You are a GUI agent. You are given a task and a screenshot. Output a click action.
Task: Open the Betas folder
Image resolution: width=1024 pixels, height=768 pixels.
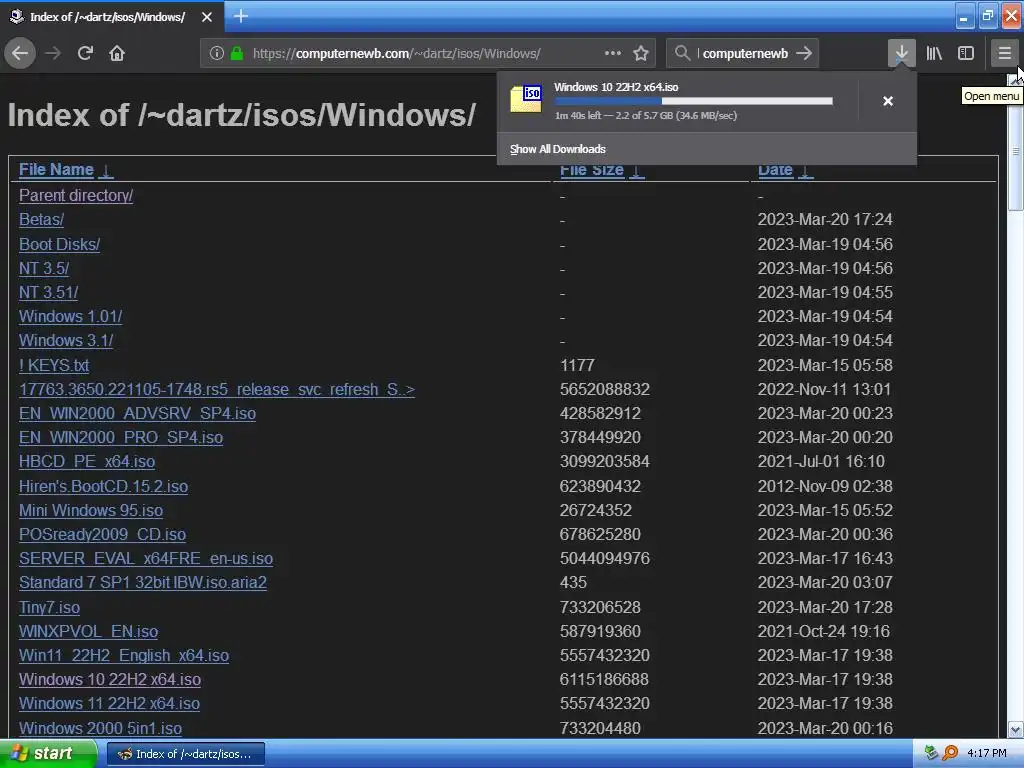(x=41, y=219)
